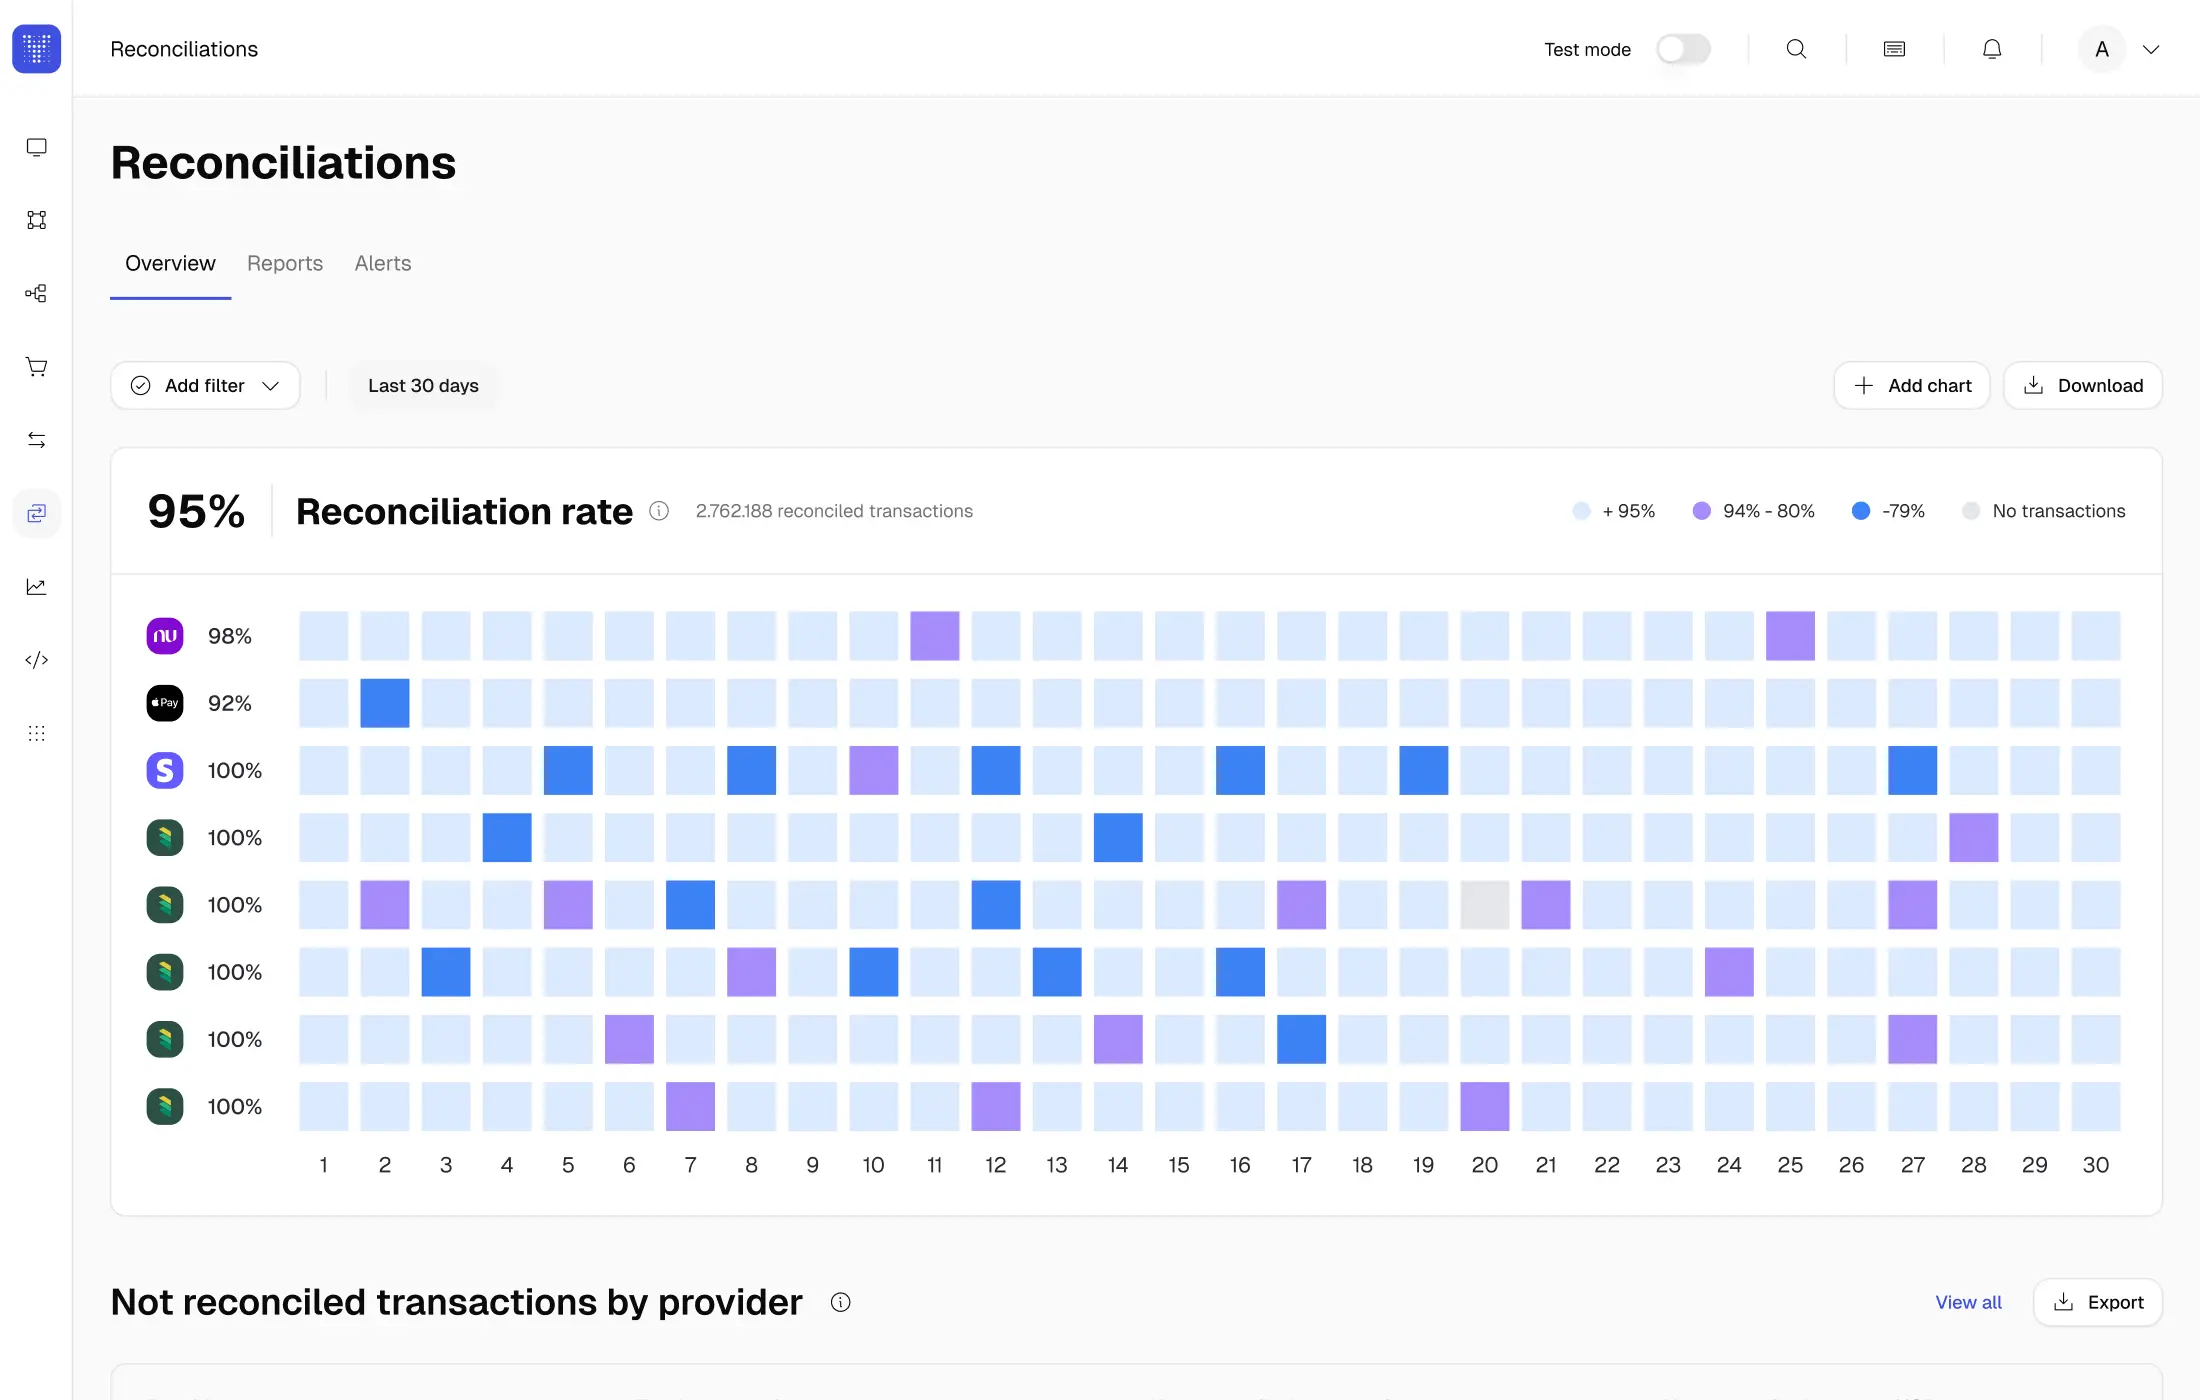This screenshot has width=2200, height=1400.
Task: Open the shopping cart sidebar icon
Action: [x=37, y=367]
